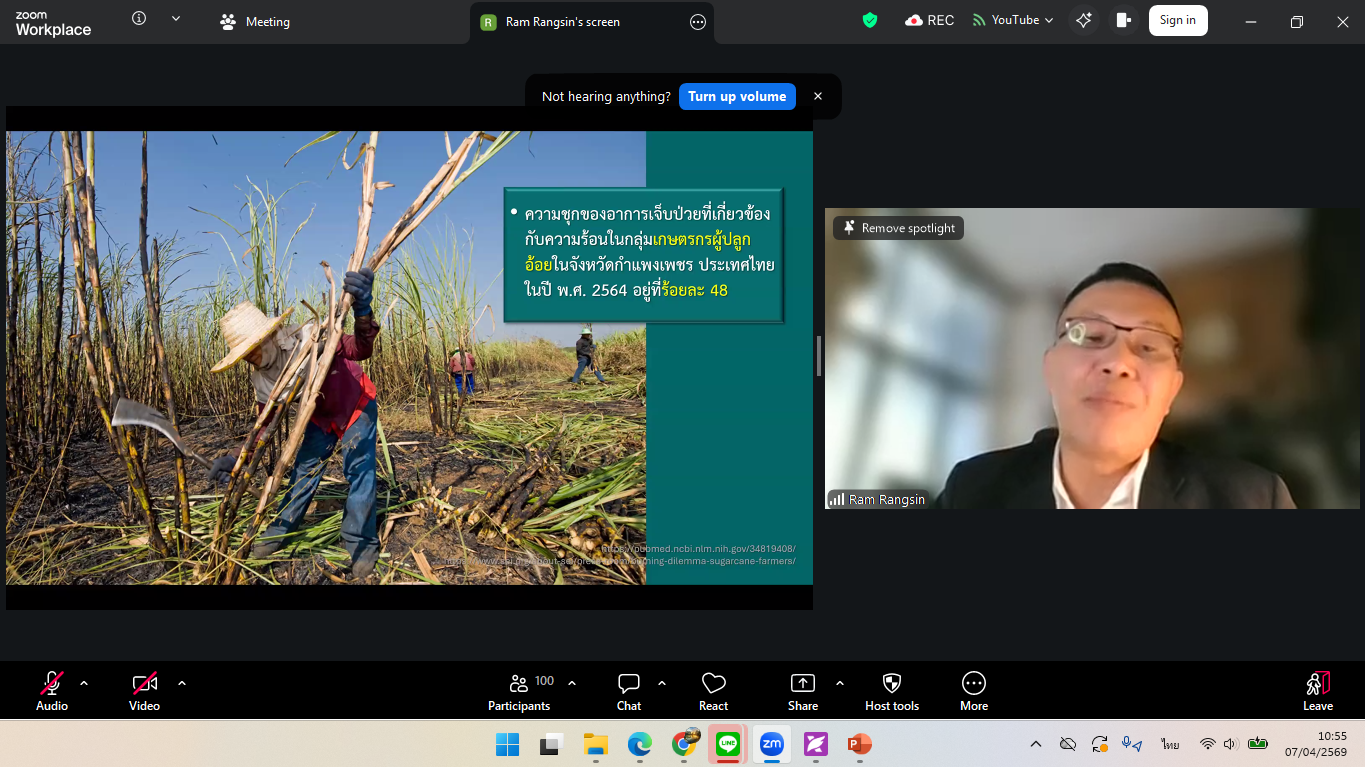This screenshot has width=1365, height=767.
Task: Start video with the Video button
Action: click(145, 690)
